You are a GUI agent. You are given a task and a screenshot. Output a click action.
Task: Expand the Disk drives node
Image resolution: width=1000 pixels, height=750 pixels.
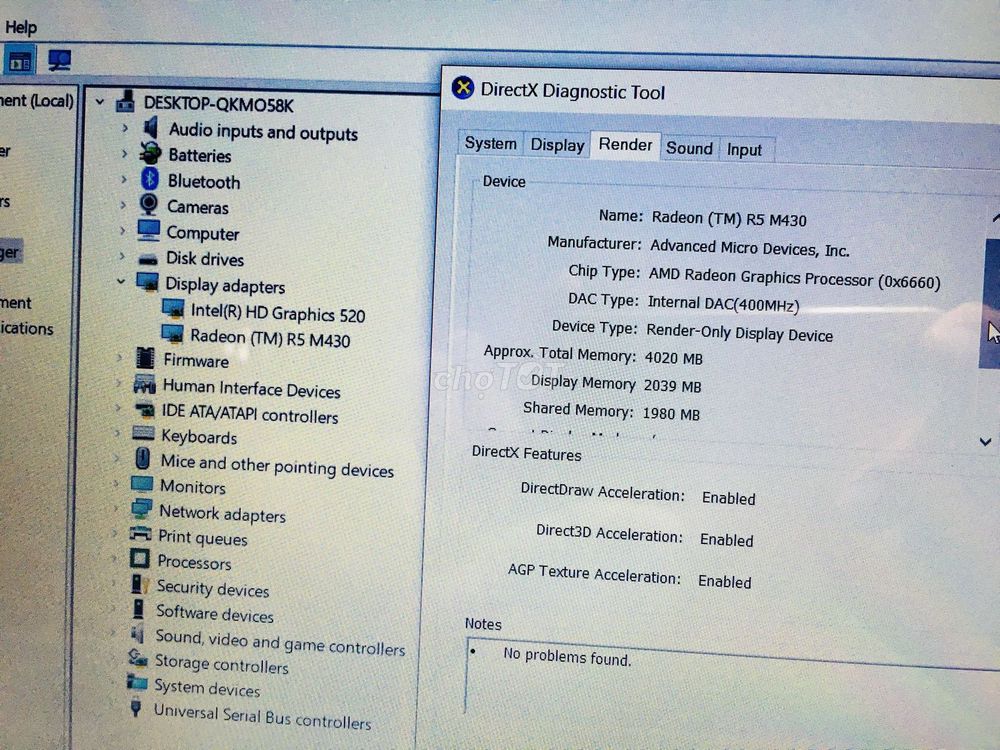pyautogui.click(x=121, y=256)
